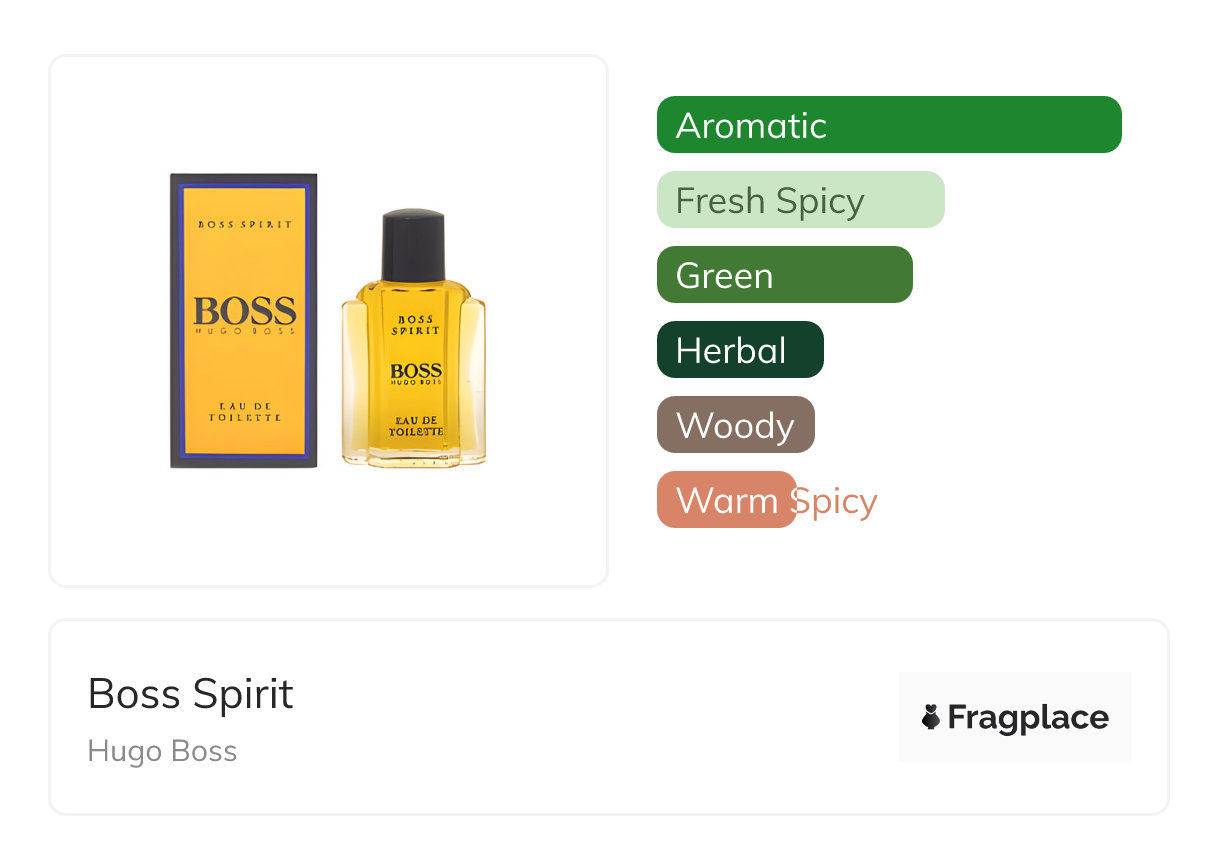Click the Woody accord bar
Screen dimensions: 1218x864
(x=735, y=425)
